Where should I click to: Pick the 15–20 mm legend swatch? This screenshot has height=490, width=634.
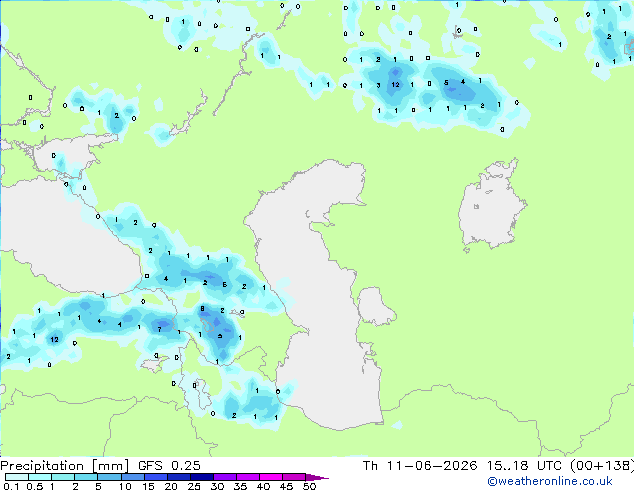156,477
